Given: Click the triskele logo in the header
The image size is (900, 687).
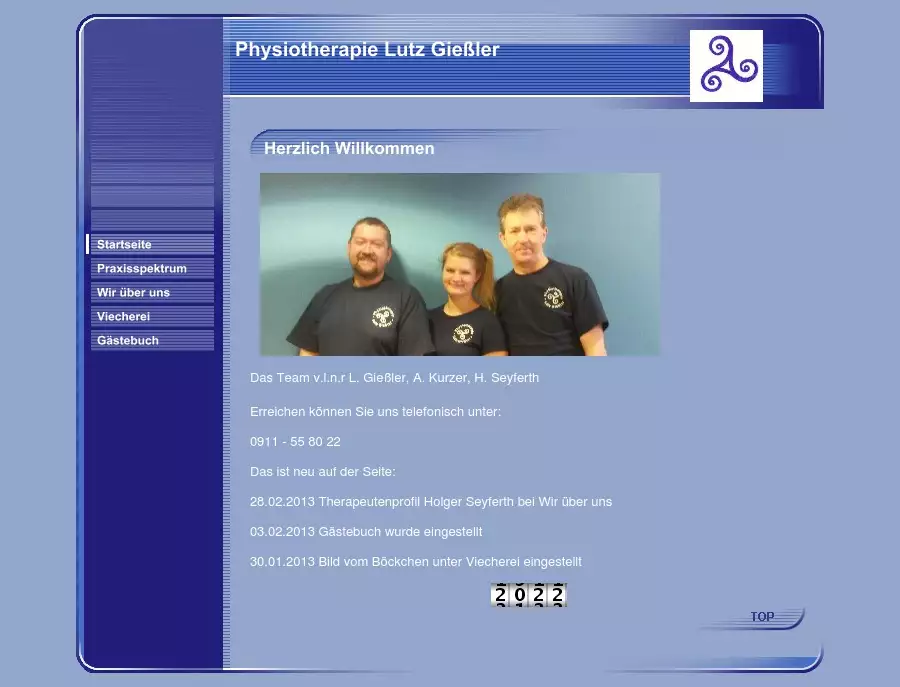Looking at the screenshot, I should coord(726,66).
